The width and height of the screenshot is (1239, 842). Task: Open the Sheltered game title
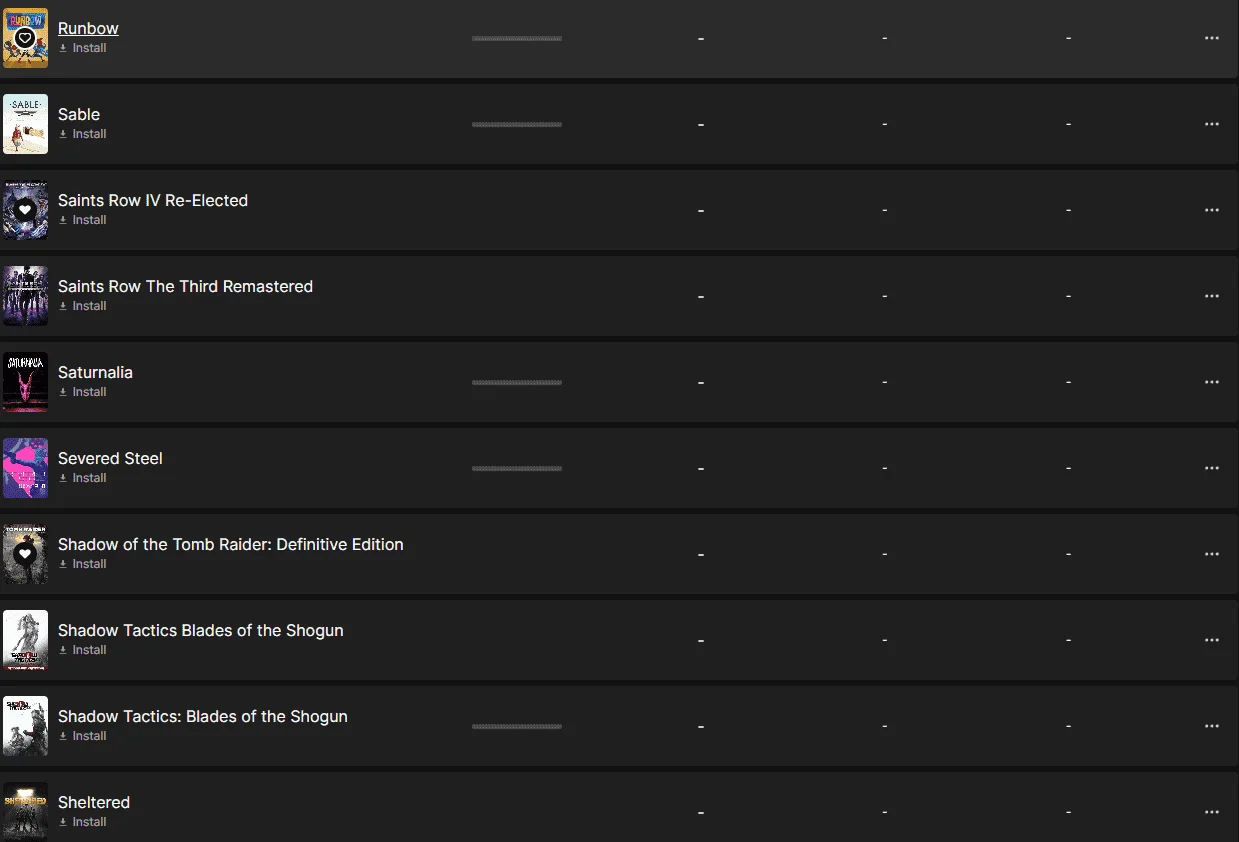tap(94, 802)
